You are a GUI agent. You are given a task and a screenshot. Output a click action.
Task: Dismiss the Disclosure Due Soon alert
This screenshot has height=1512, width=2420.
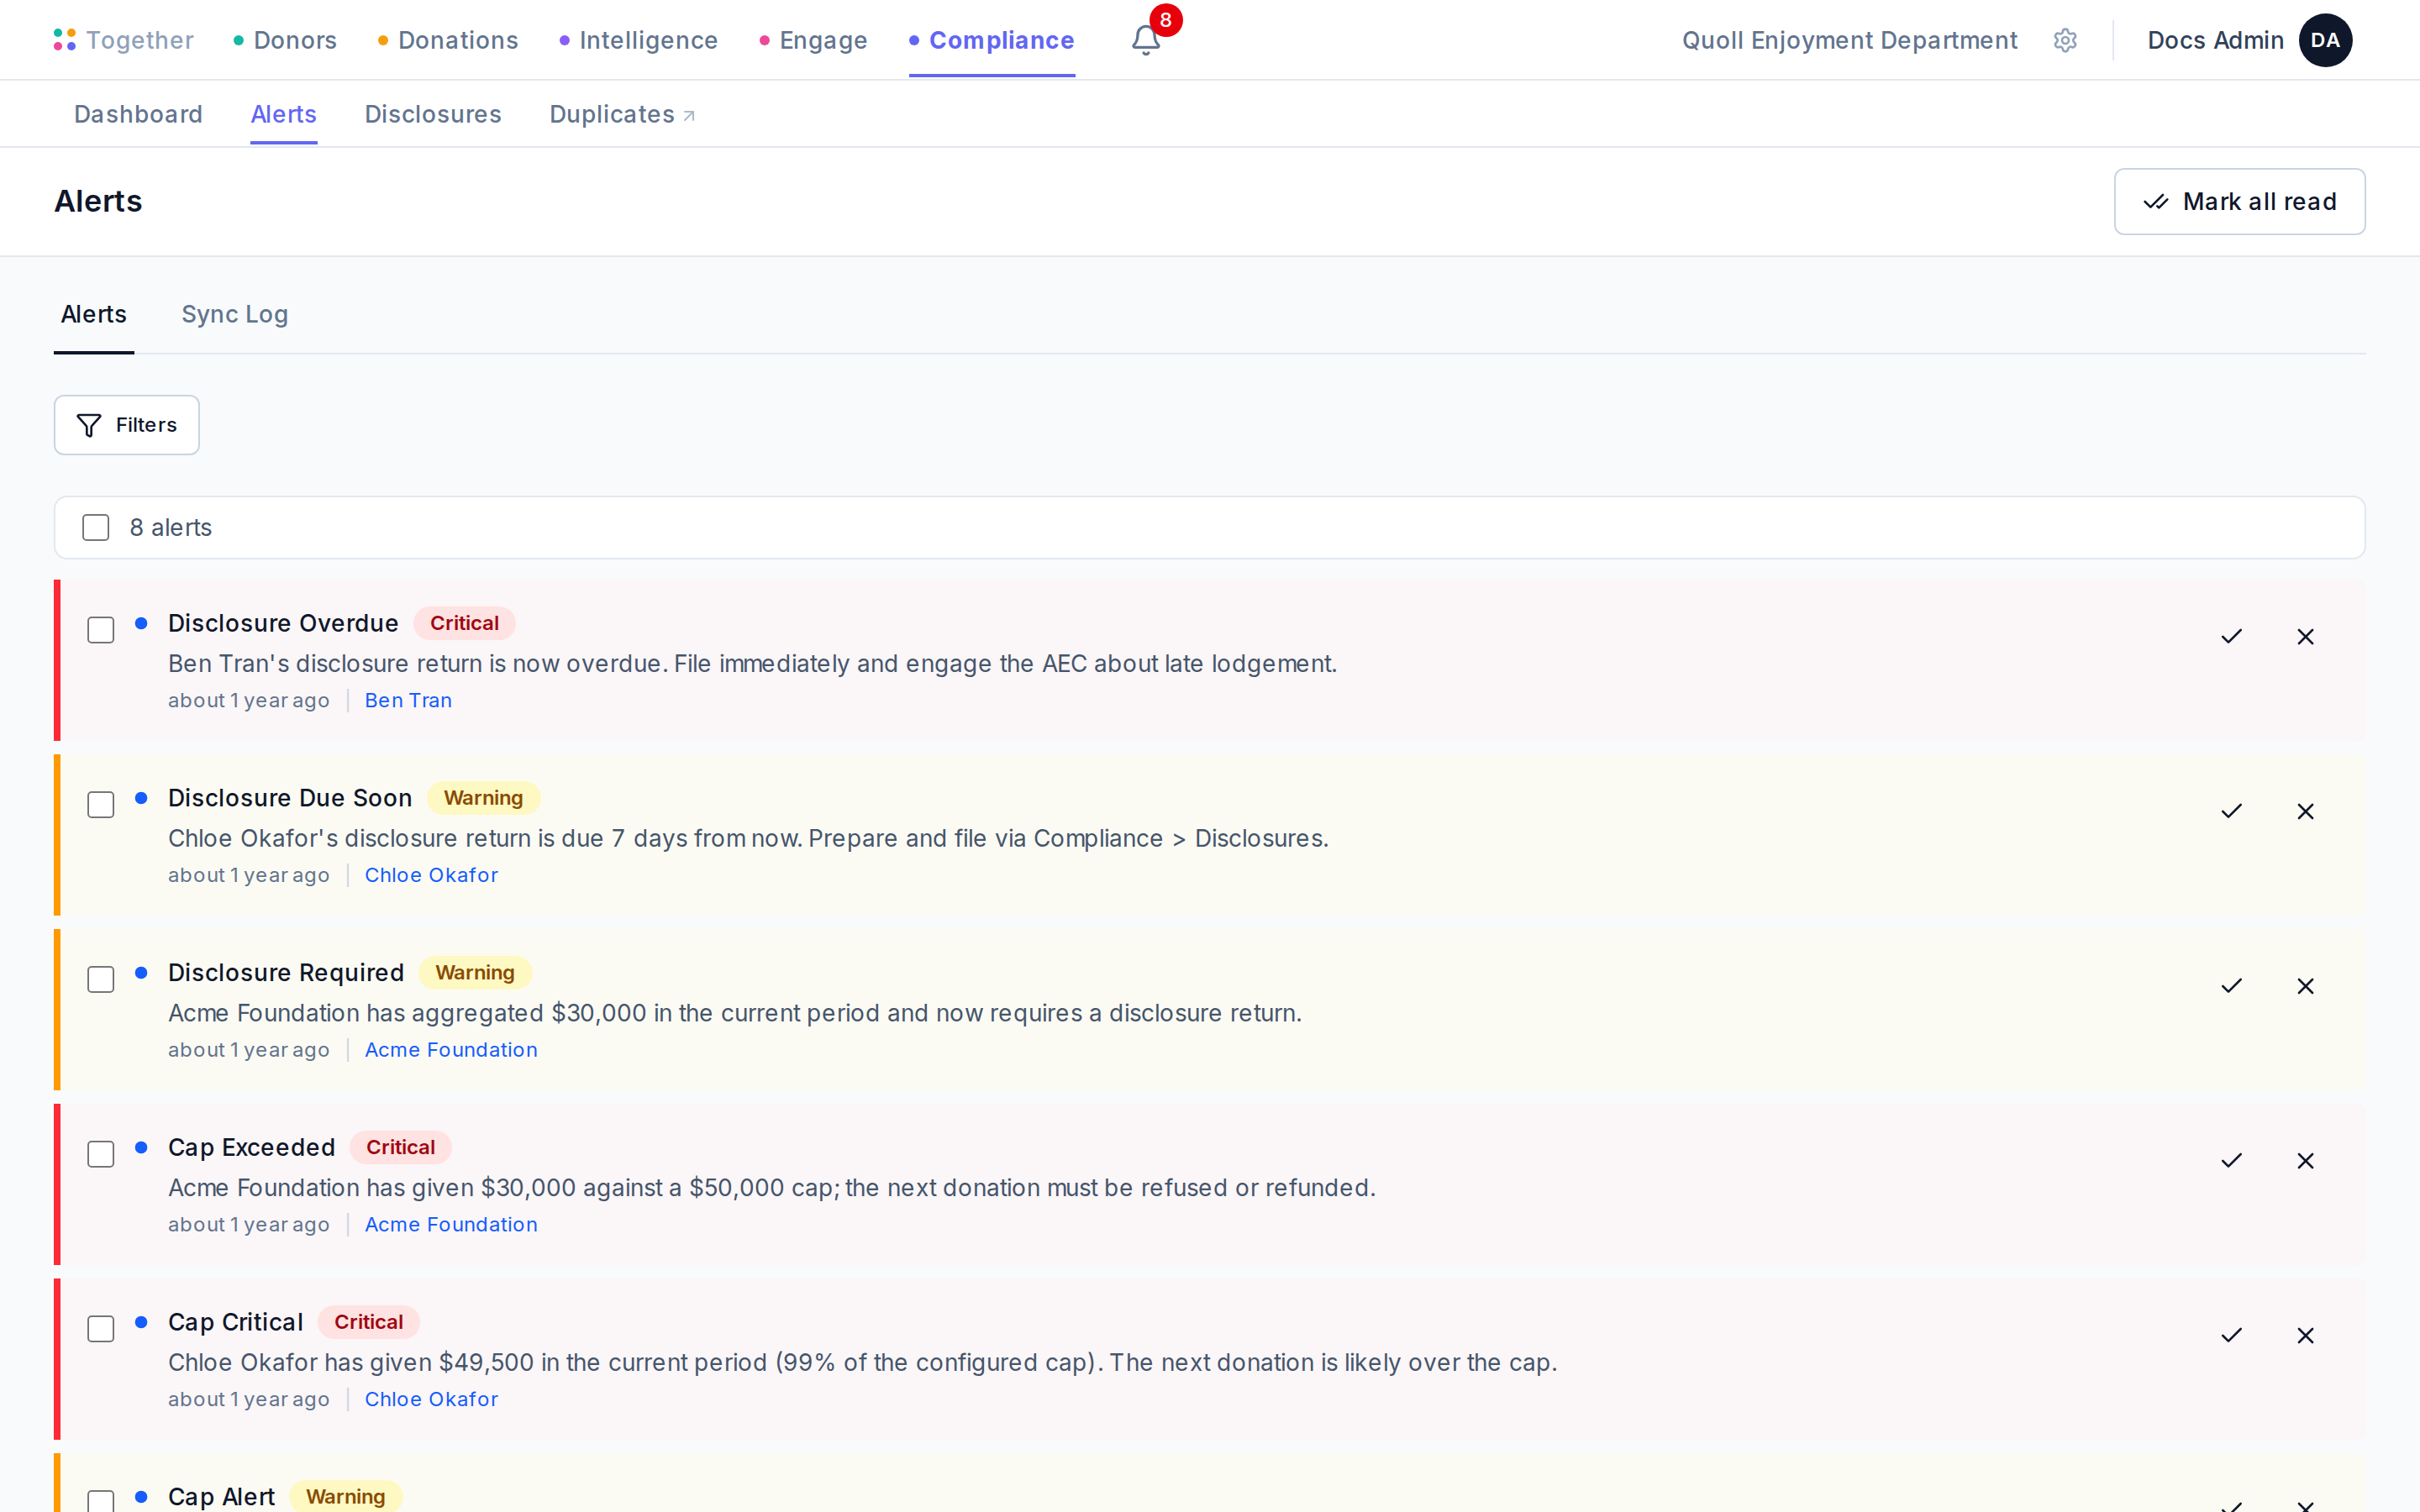coord(2305,811)
